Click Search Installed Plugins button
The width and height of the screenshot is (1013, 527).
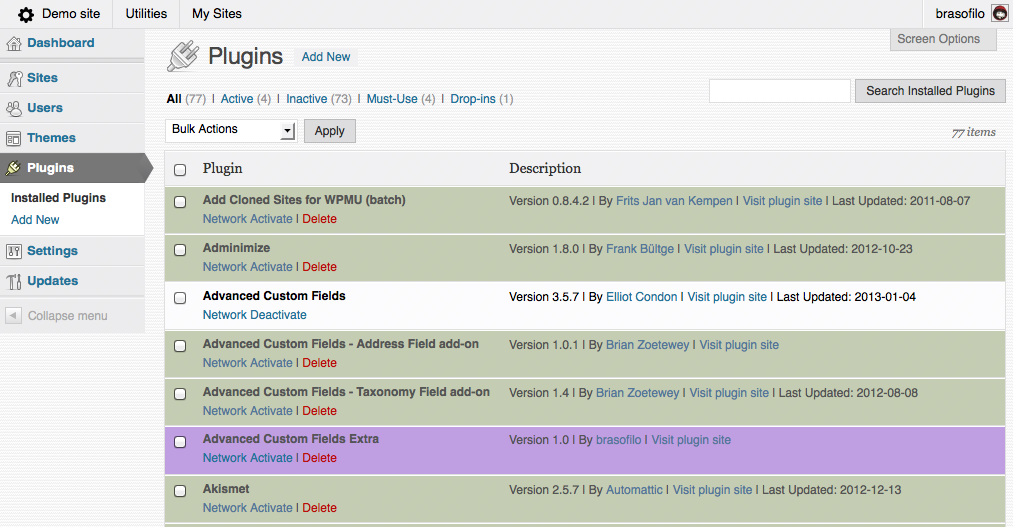click(930, 91)
